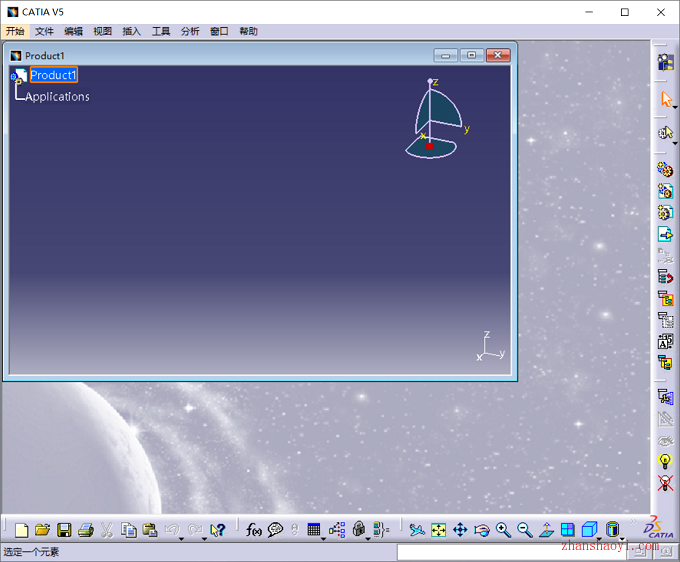680x562 pixels.
Task: Click the selective load tree icon
Action: 665,320
